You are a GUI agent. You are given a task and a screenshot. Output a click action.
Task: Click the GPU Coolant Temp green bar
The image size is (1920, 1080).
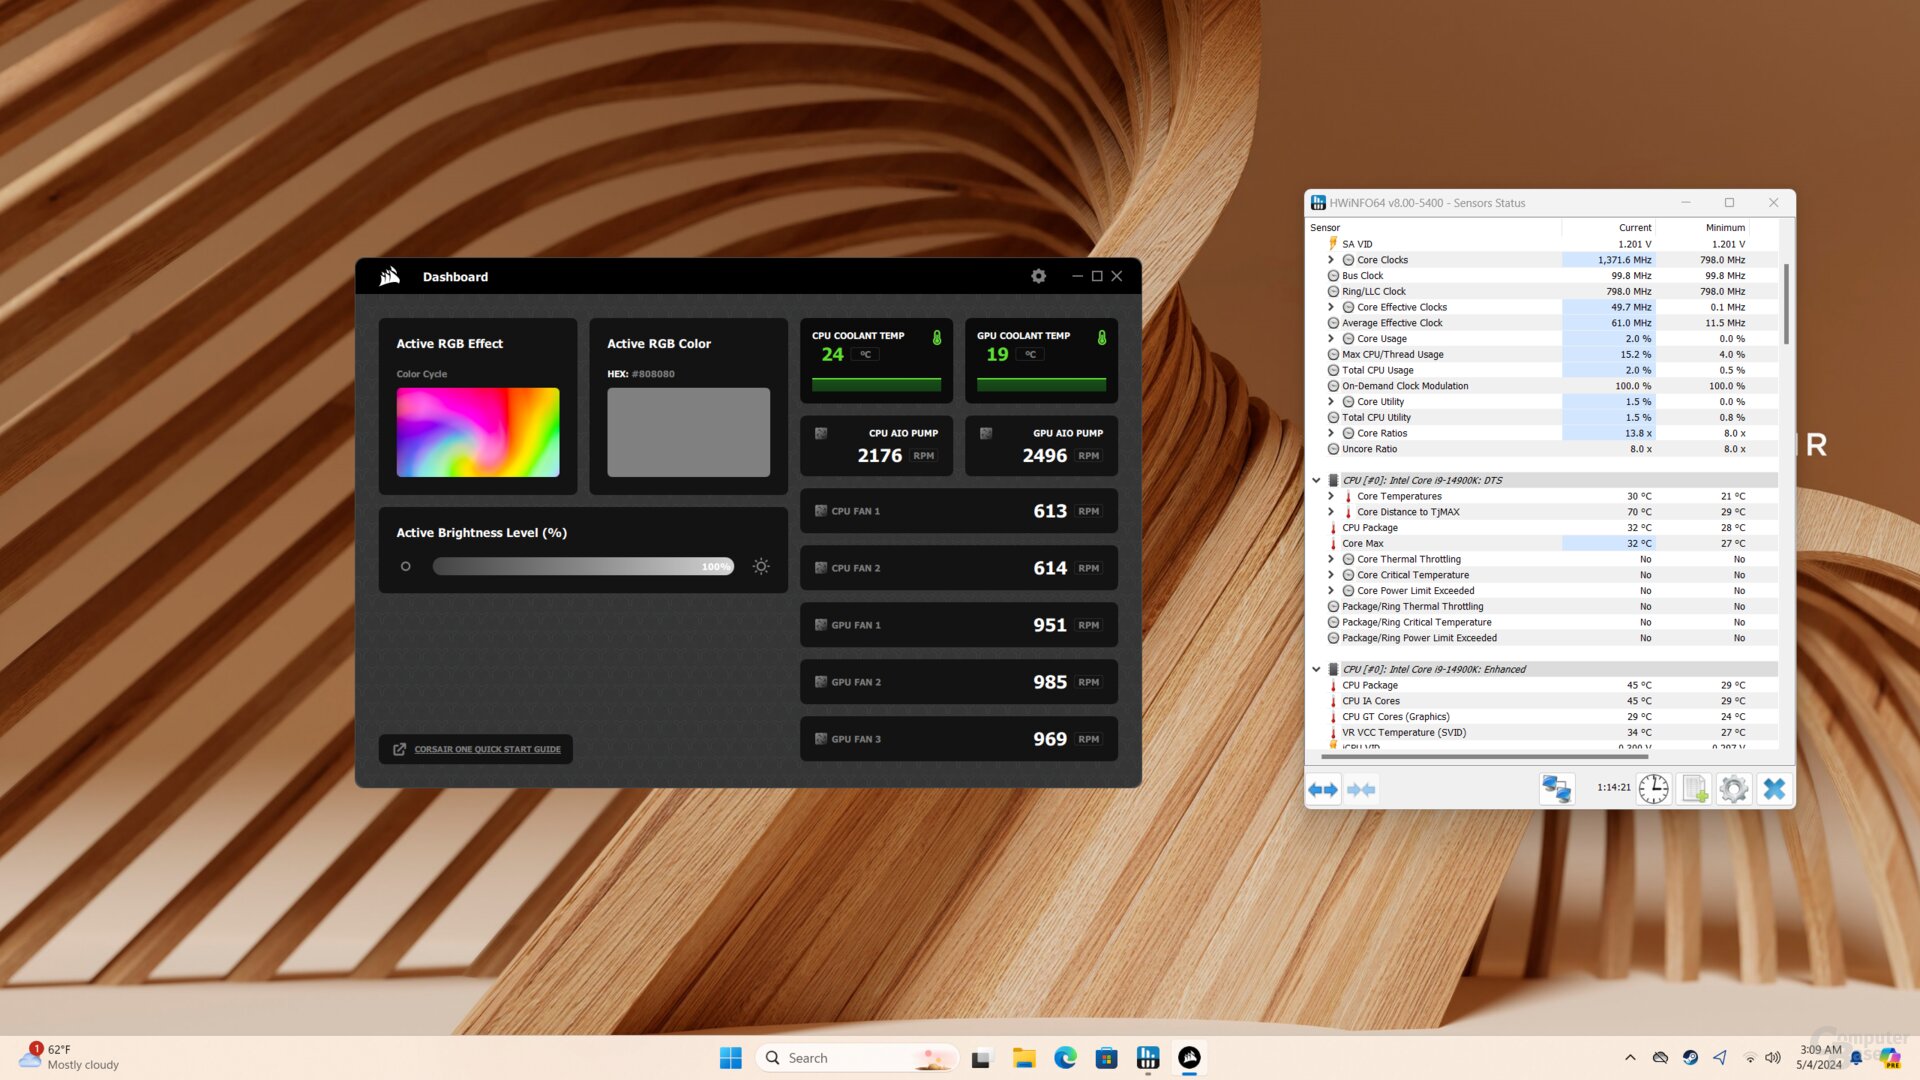tap(1041, 384)
